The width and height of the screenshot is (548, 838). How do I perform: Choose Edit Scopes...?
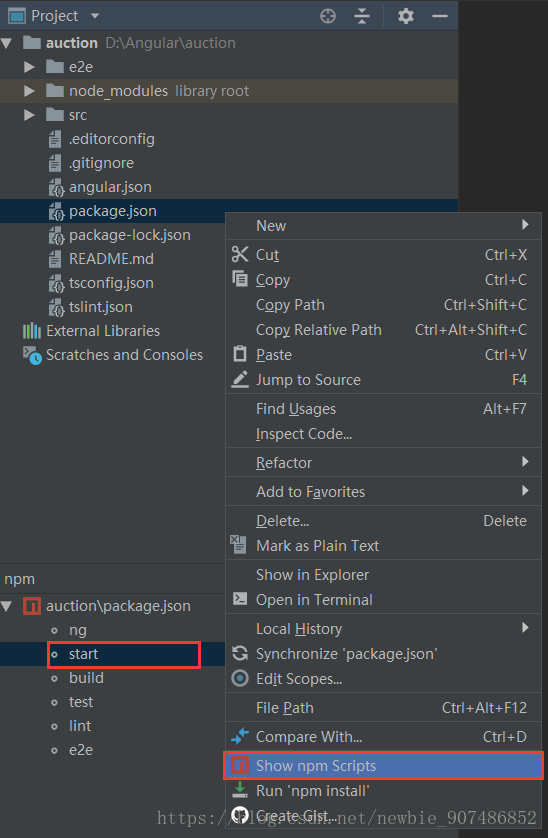pyautogui.click(x=383, y=679)
